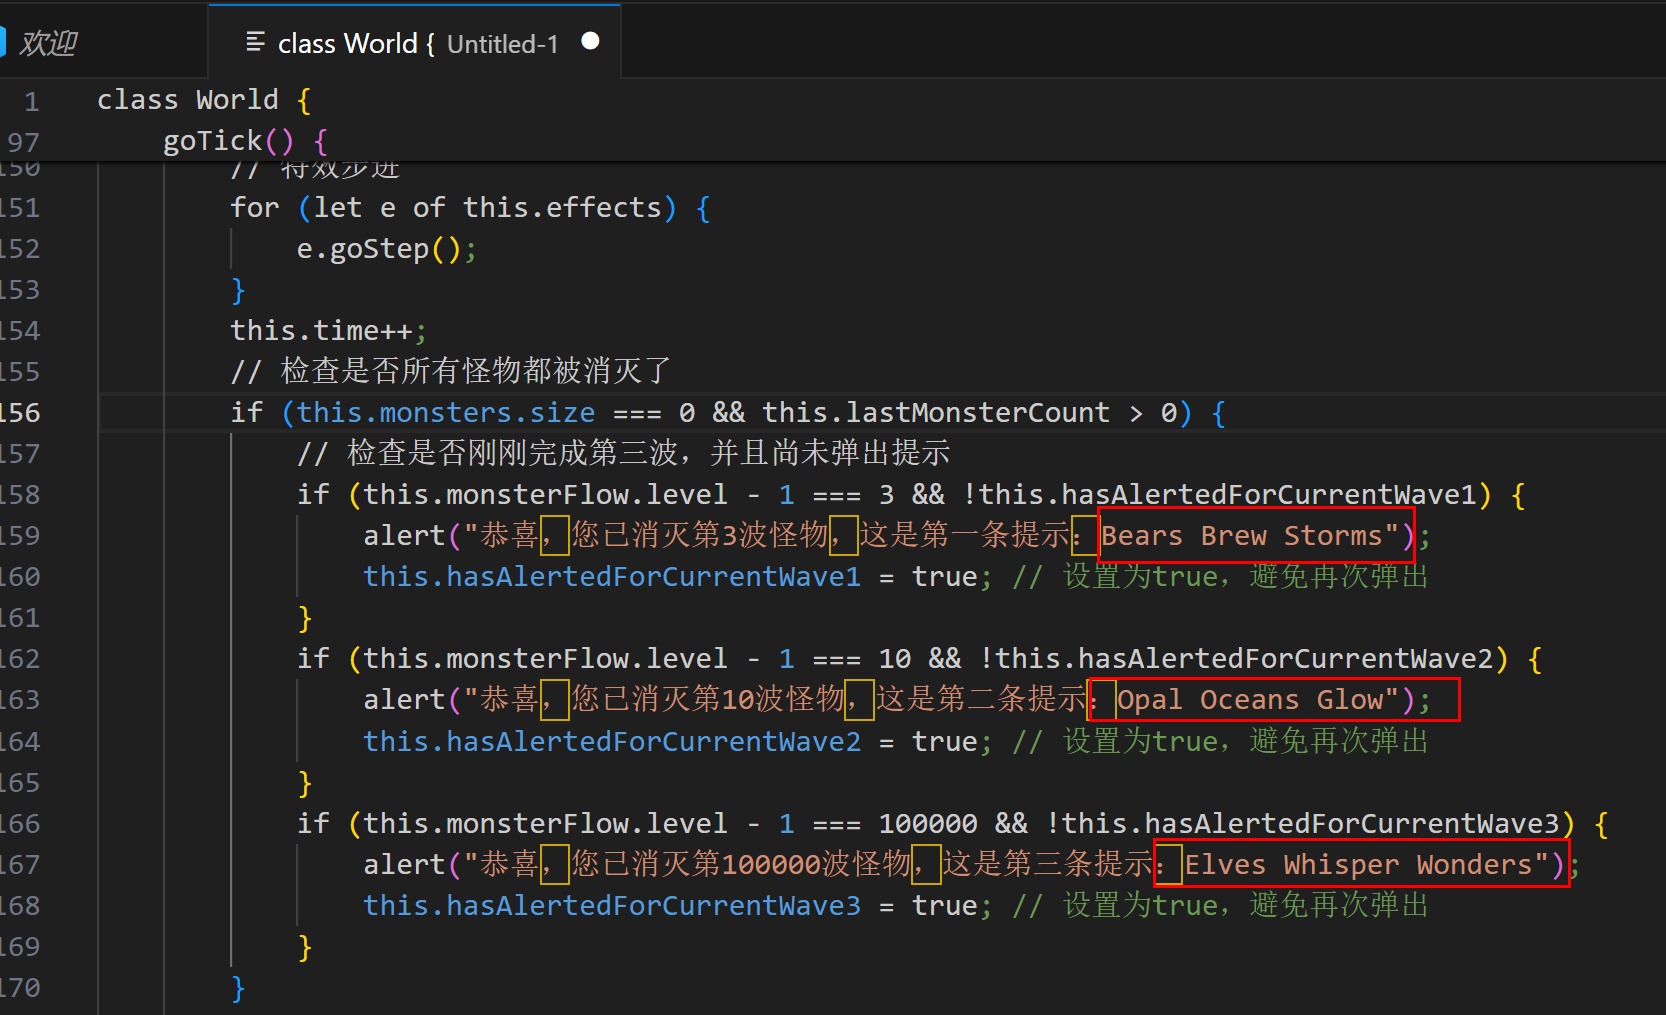
Task: Click the e.goStep() call
Action: (x=386, y=249)
